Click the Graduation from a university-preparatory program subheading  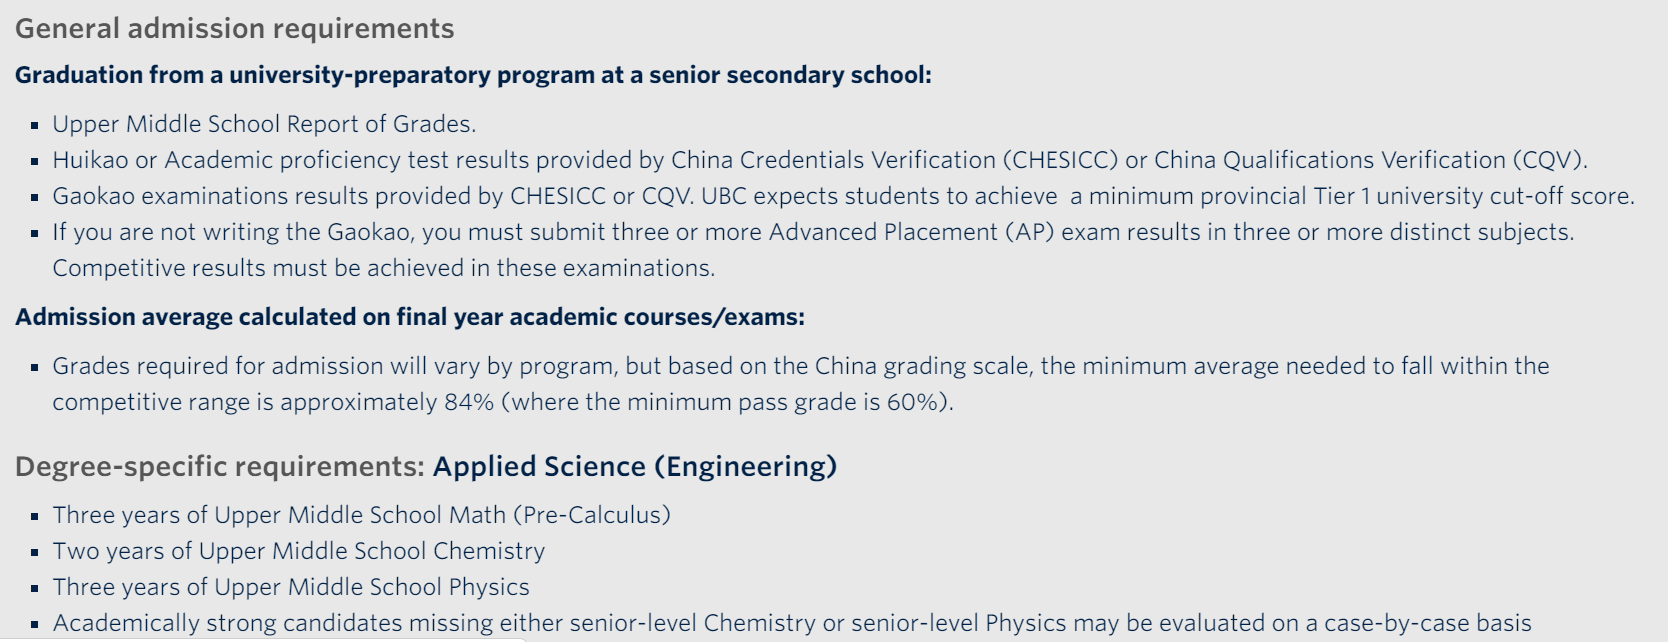coord(472,75)
